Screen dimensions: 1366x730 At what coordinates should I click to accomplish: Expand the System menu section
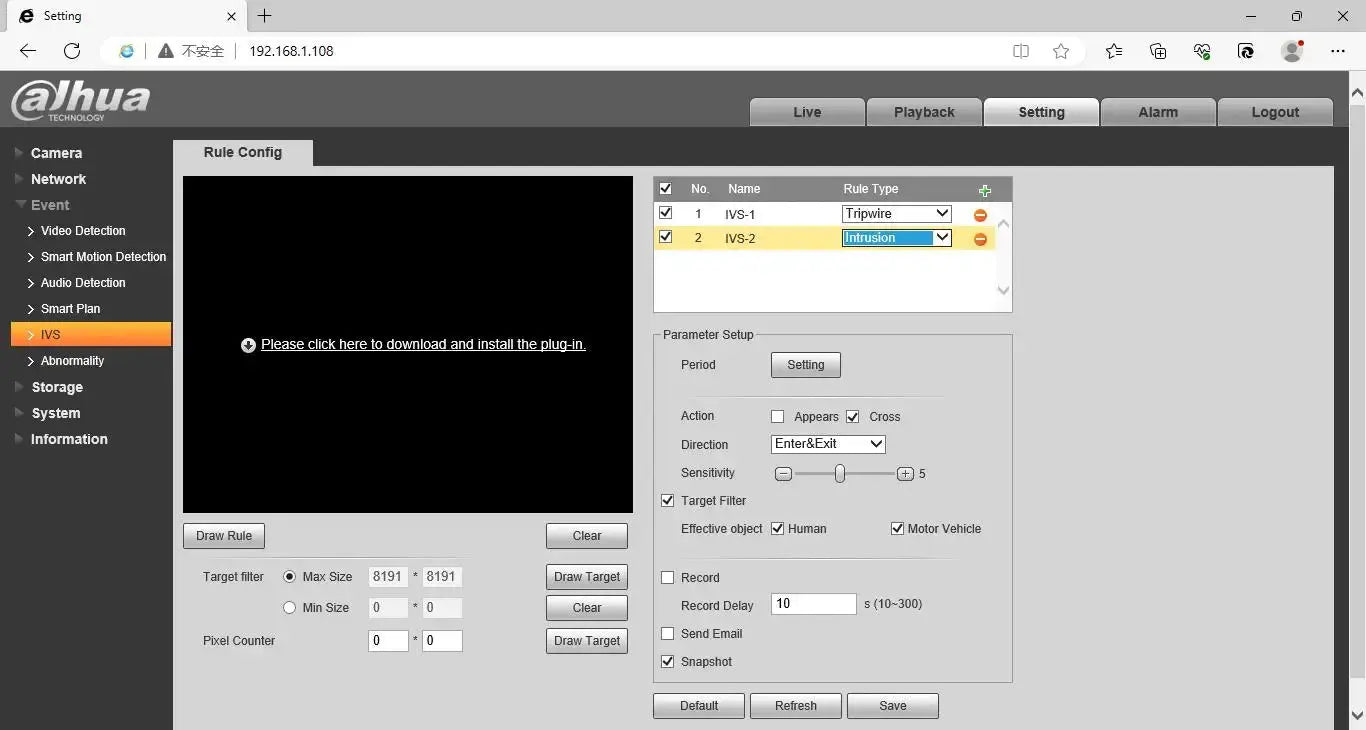point(55,413)
